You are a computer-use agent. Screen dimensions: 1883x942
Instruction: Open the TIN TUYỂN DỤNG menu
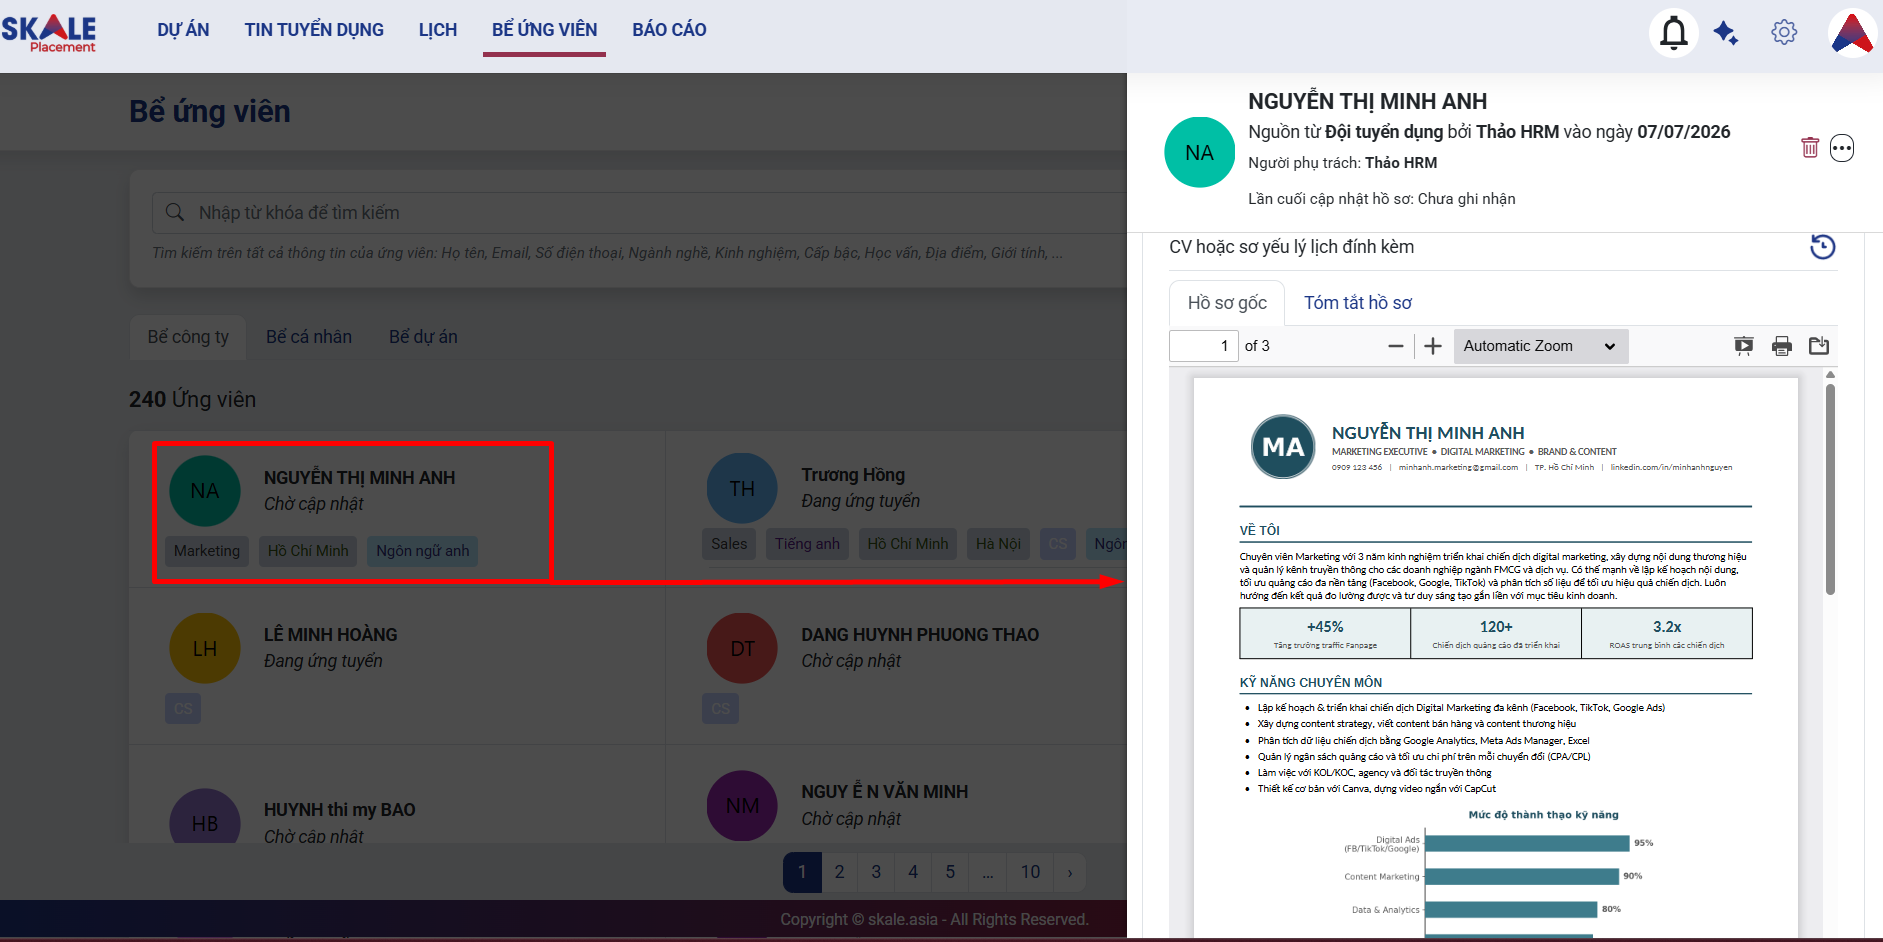314,30
